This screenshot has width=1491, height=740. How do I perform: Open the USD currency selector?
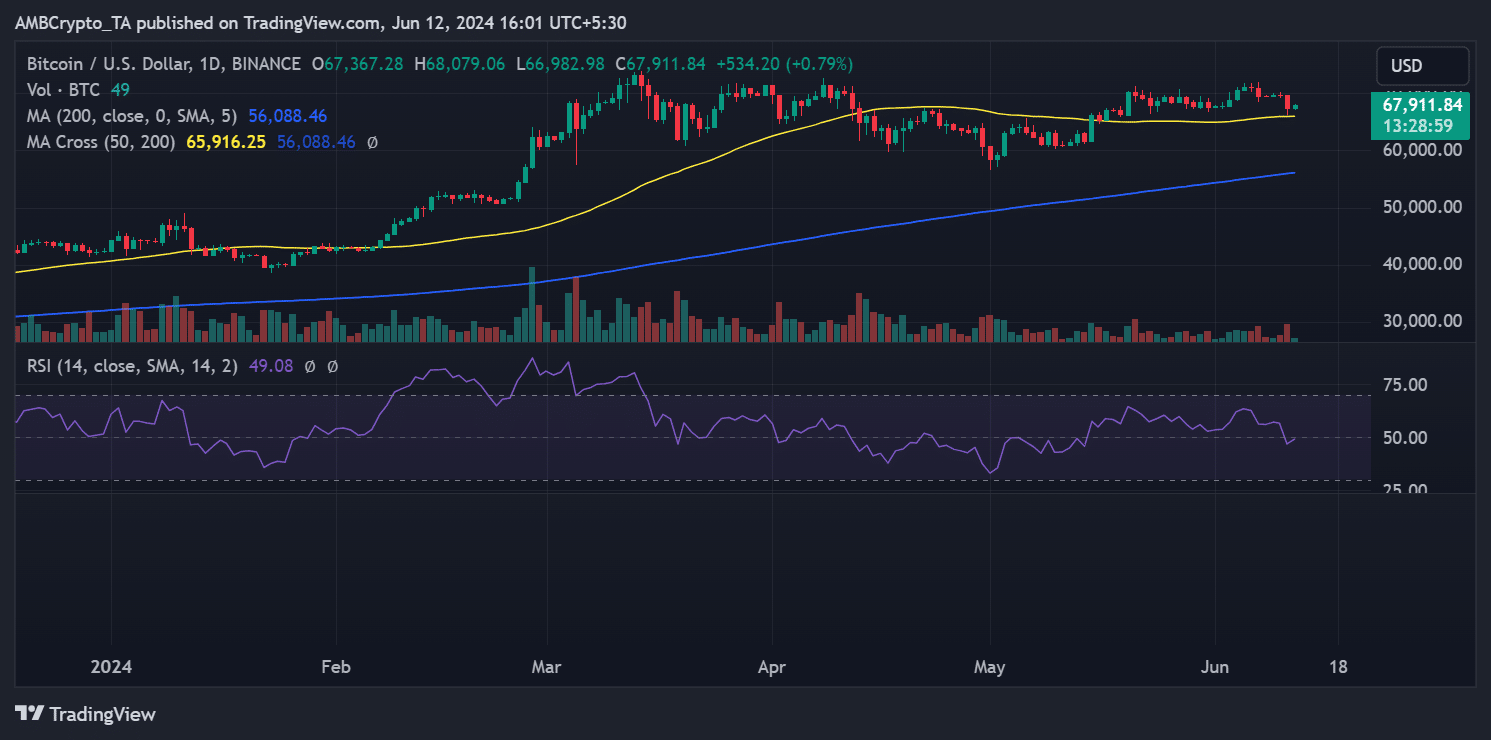tap(1422, 65)
